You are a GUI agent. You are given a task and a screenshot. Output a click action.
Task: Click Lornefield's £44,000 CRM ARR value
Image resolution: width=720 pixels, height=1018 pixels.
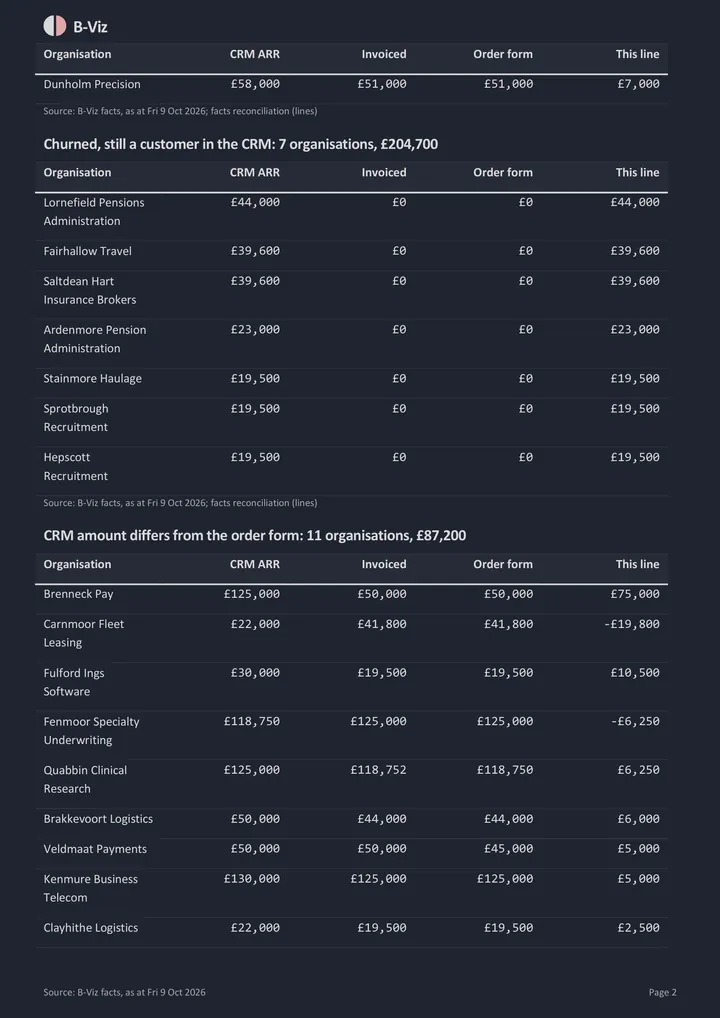(x=255, y=203)
